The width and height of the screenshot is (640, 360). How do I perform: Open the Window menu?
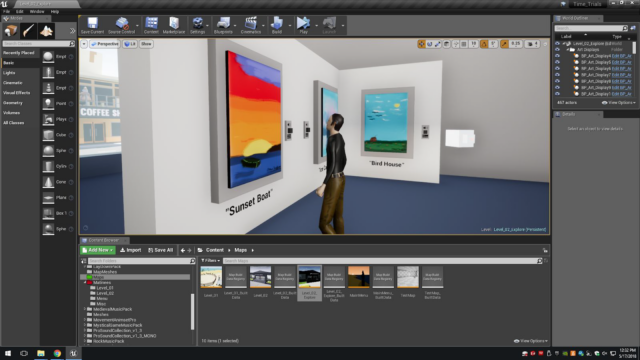tap(37, 11)
